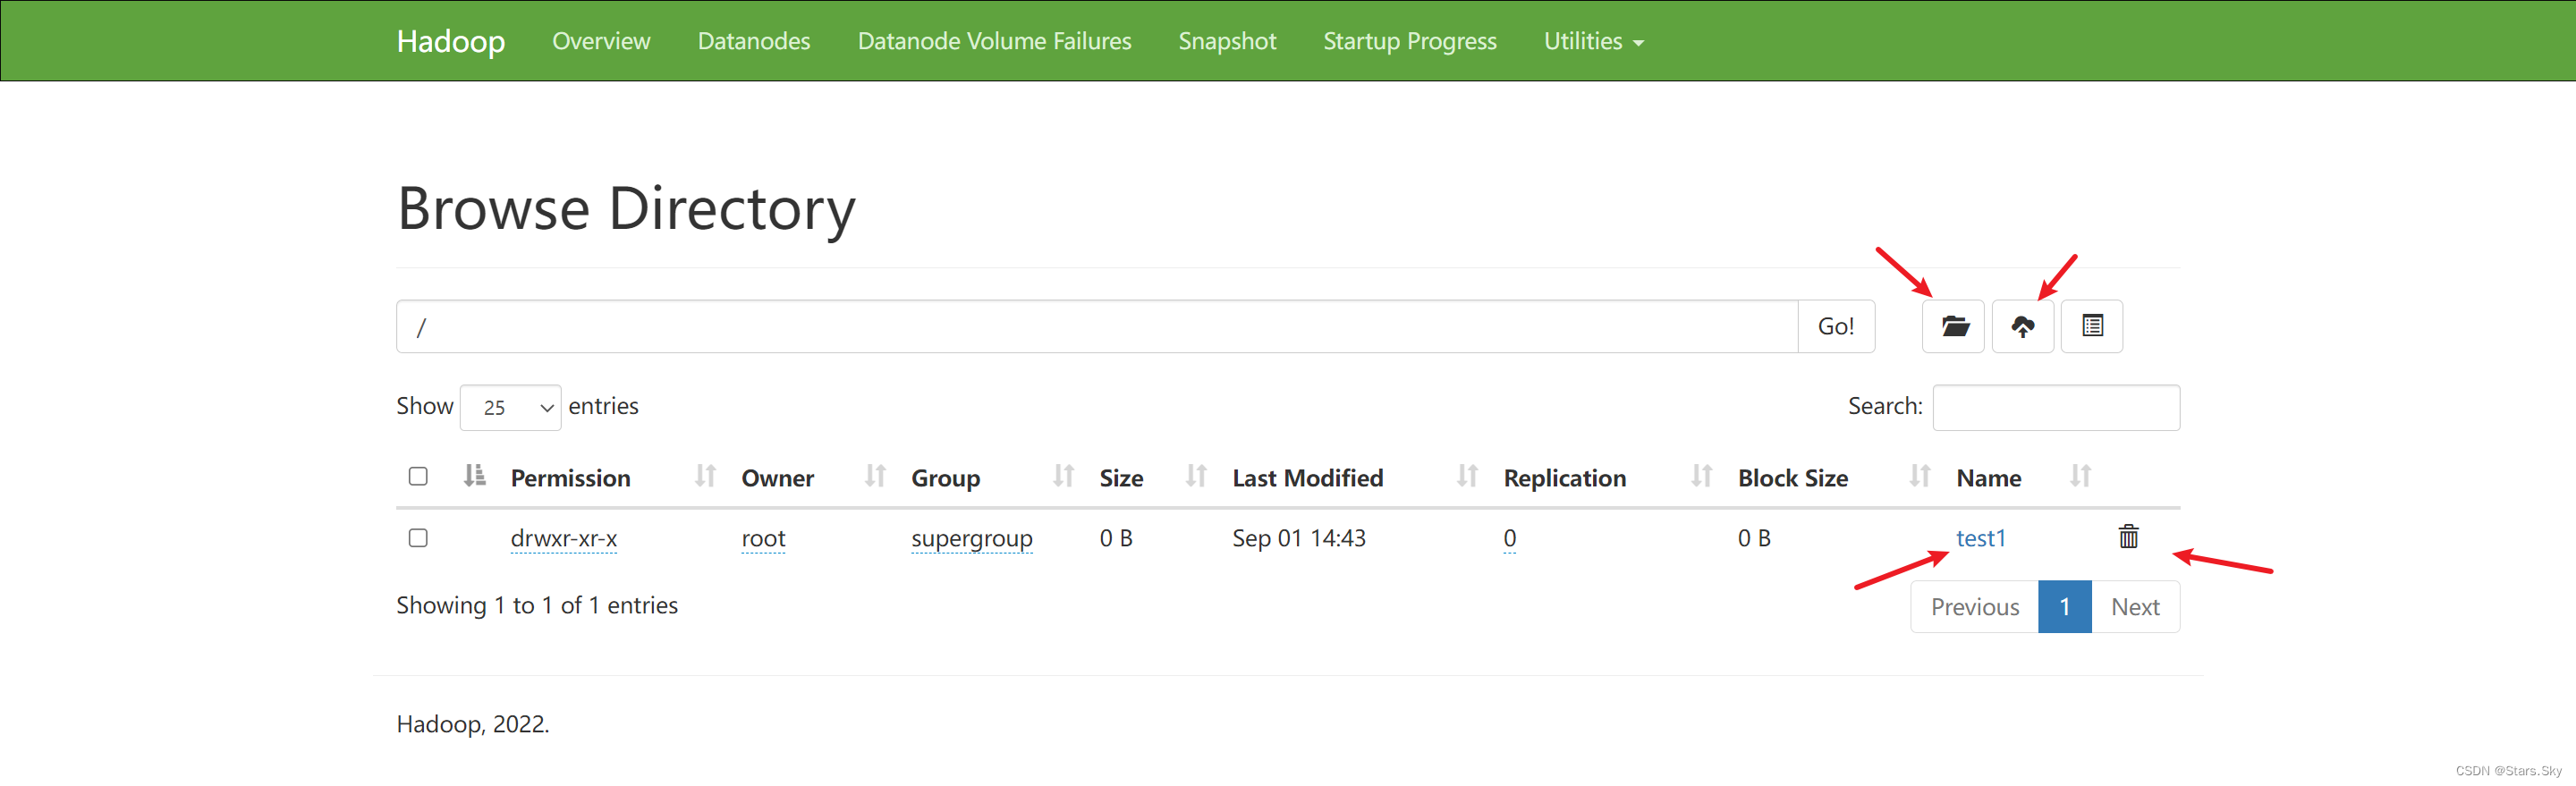Click the create new directory folder icon

click(x=1953, y=326)
